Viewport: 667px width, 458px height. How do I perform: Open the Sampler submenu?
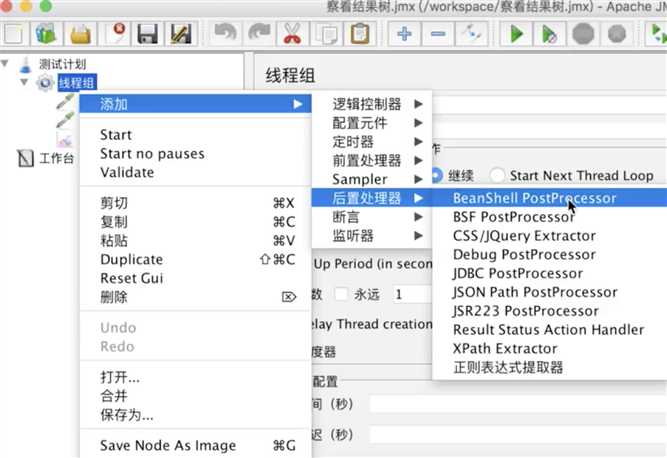372,179
